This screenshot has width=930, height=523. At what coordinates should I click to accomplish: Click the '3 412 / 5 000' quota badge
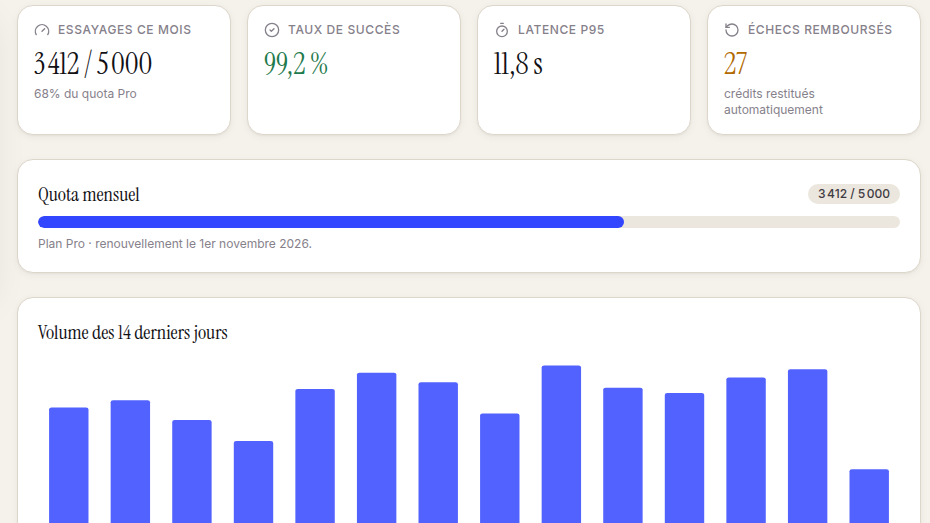853,194
